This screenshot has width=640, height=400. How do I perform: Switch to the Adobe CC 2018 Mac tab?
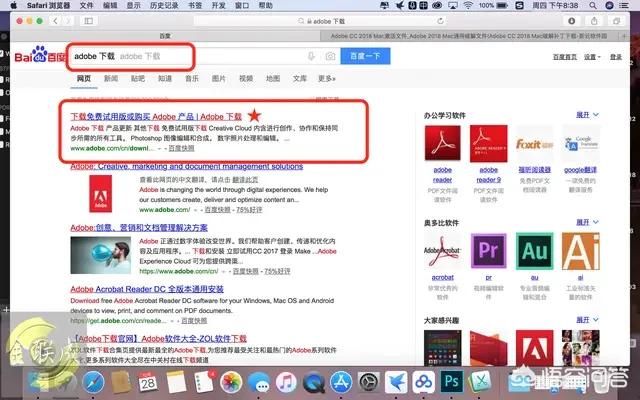point(469,36)
